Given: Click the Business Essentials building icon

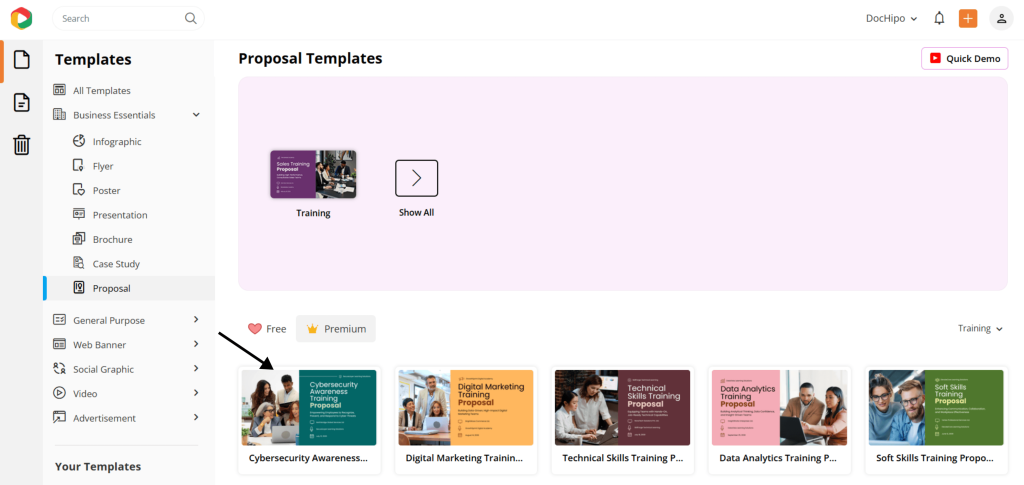Looking at the screenshot, I should [x=59, y=115].
